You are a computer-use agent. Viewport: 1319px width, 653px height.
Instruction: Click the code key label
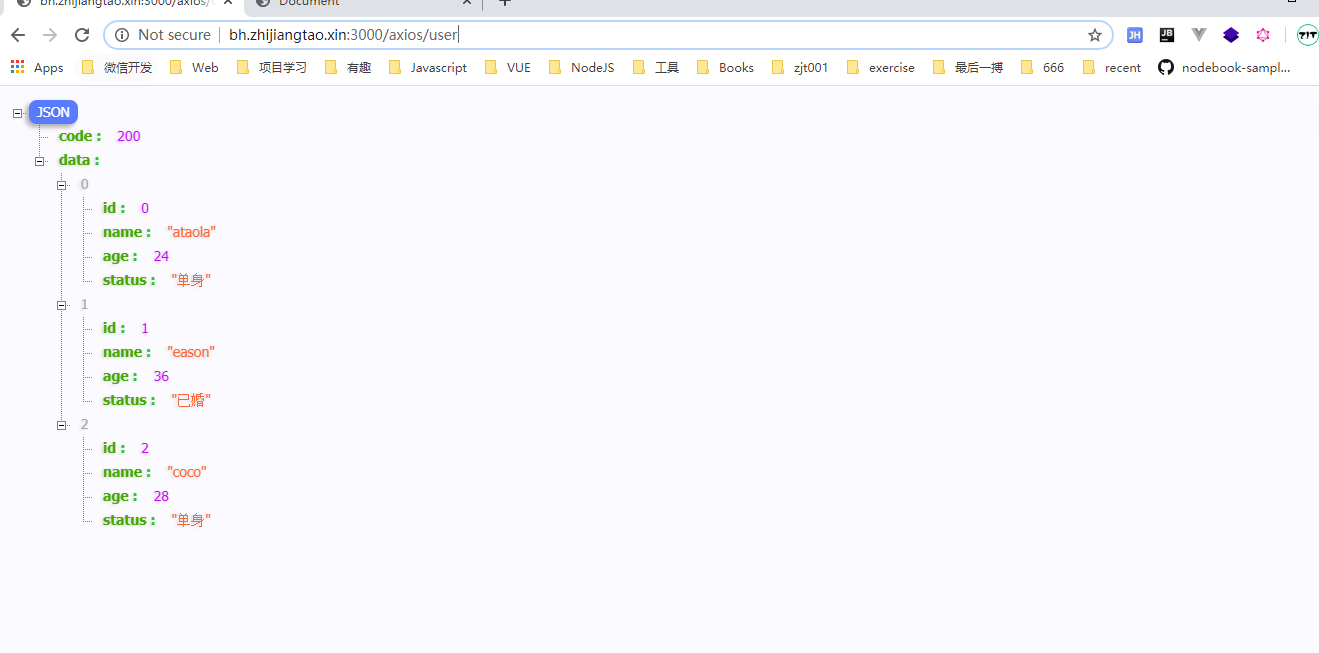pos(80,136)
